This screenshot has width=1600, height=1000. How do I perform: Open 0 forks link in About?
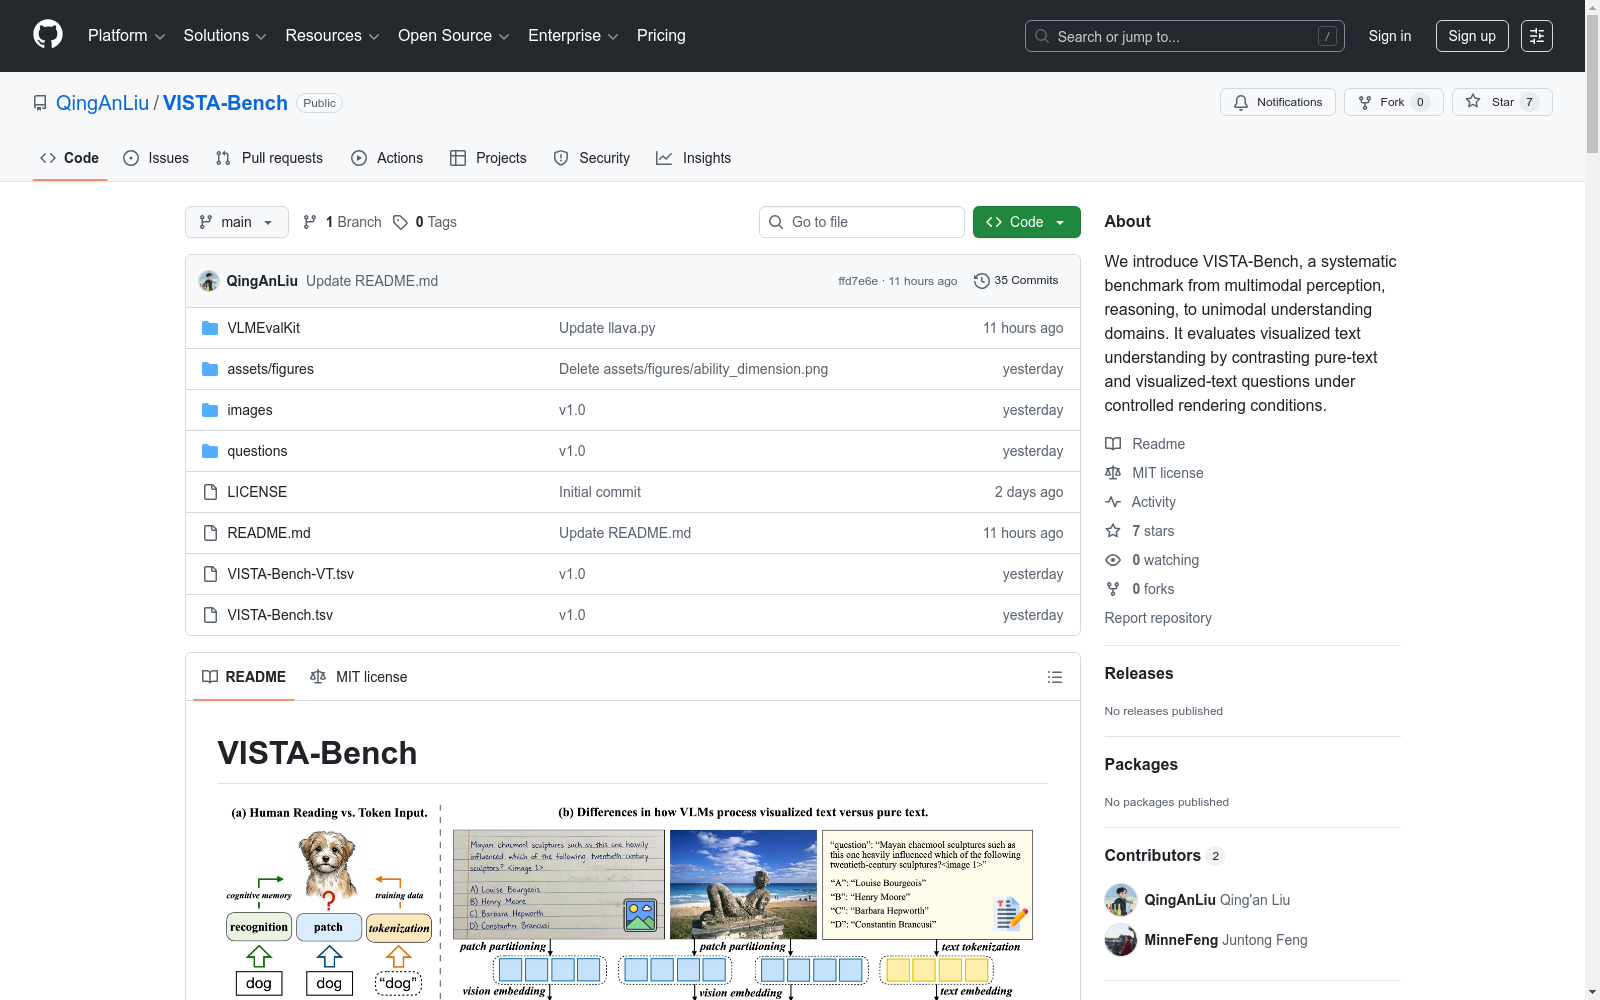[x=1140, y=589]
